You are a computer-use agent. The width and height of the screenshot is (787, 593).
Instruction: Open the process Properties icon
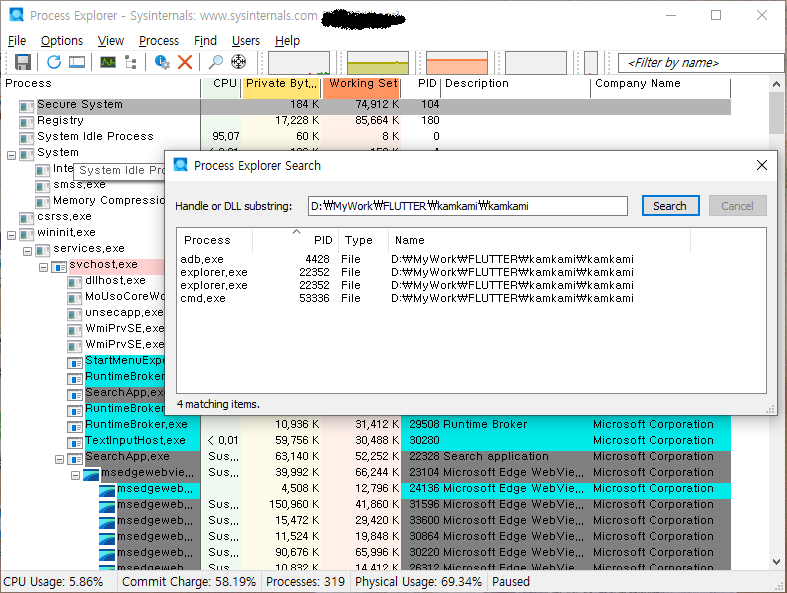[x=162, y=62]
